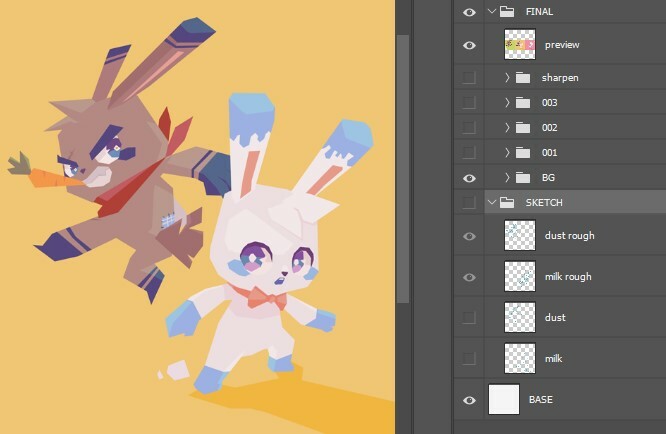Viewport: 666px width, 434px height.
Task: Select the dust rough layer thumbnail
Action: point(520,235)
